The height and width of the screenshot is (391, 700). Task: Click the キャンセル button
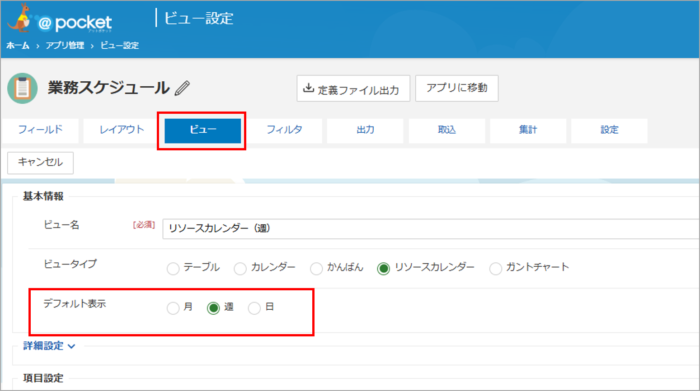pos(40,162)
